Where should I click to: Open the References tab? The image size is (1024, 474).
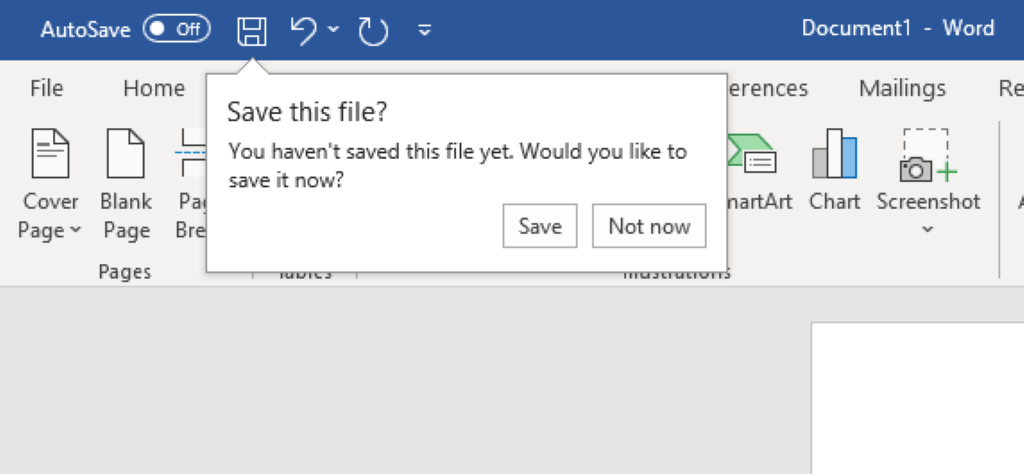point(766,89)
